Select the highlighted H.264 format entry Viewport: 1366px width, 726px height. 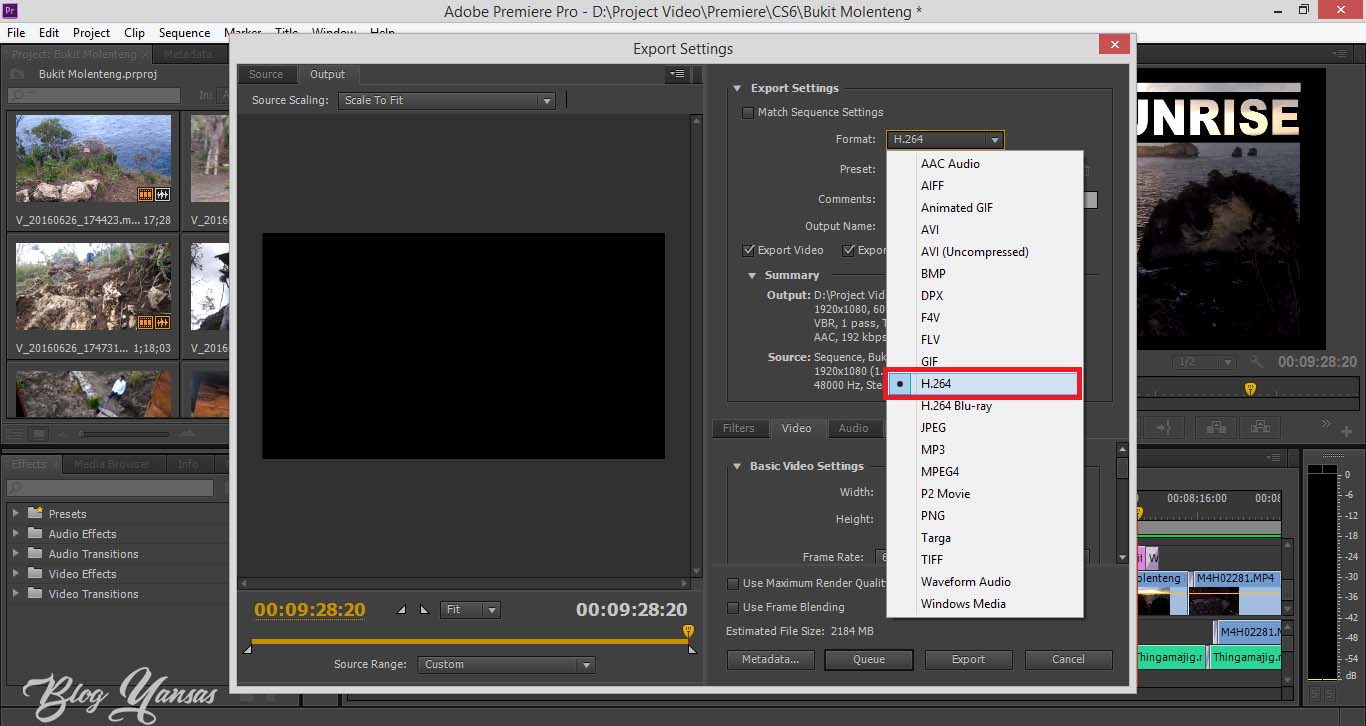pos(985,384)
